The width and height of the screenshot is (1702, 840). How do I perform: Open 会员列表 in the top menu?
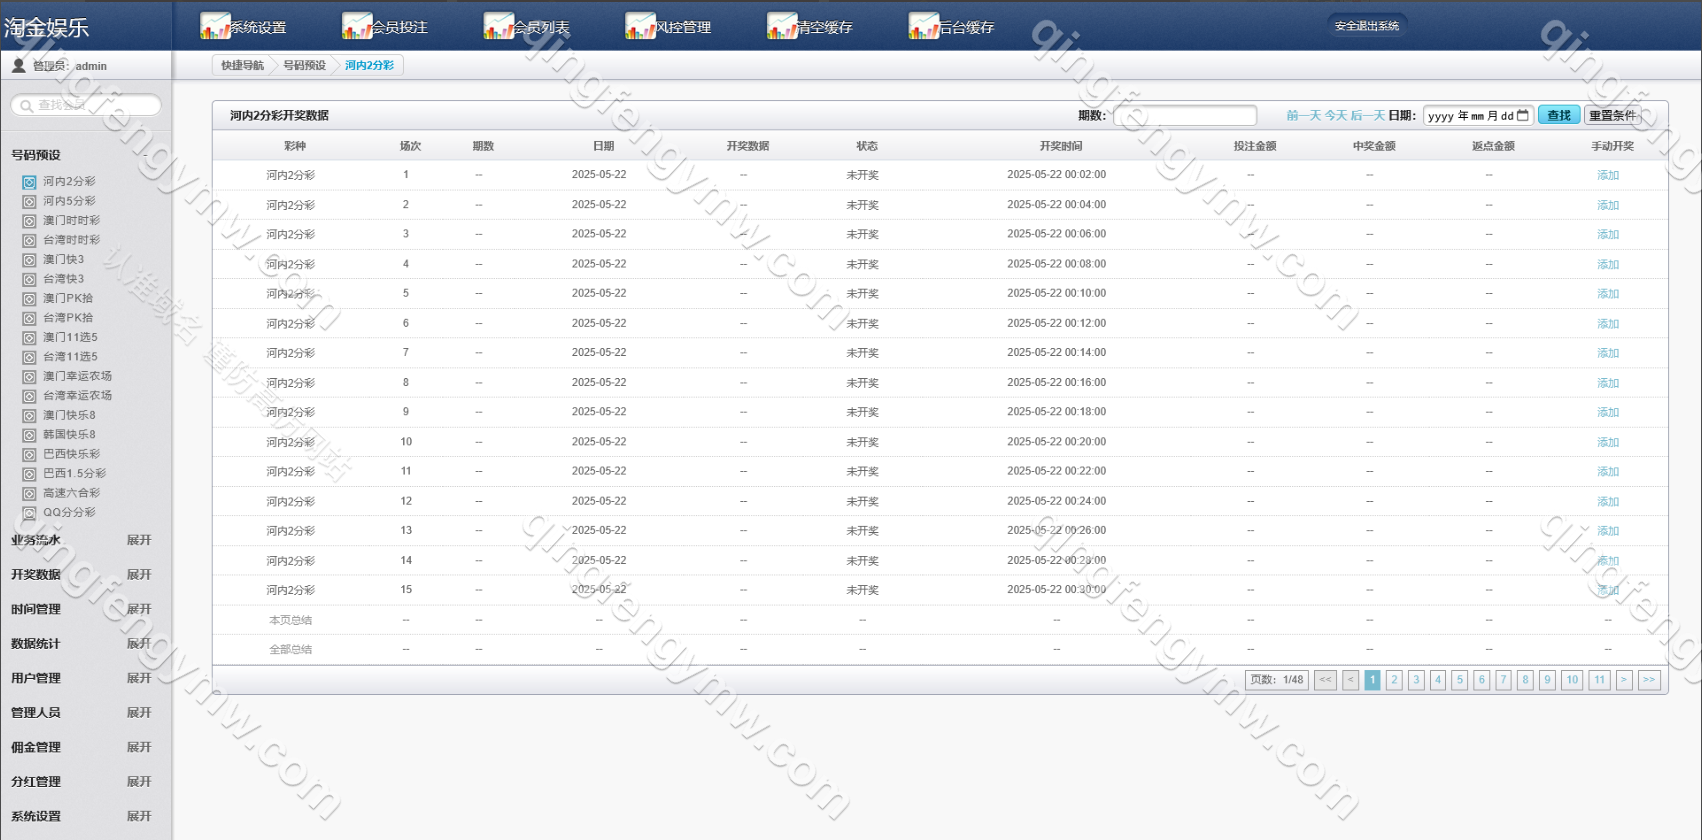pos(527,27)
